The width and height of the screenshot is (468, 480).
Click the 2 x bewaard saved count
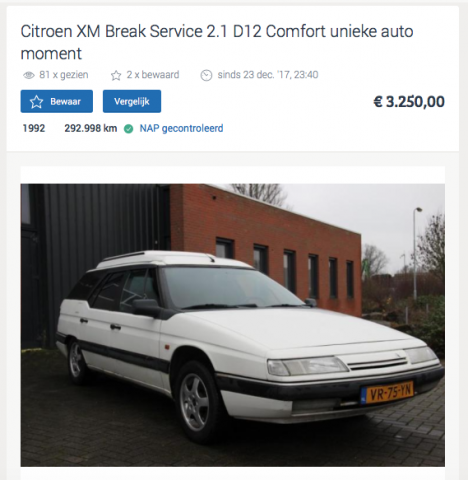pos(153,75)
